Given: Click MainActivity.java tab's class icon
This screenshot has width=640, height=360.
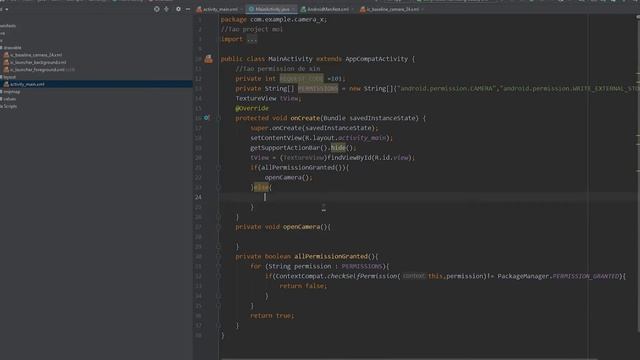Looking at the screenshot, I should (251, 9).
